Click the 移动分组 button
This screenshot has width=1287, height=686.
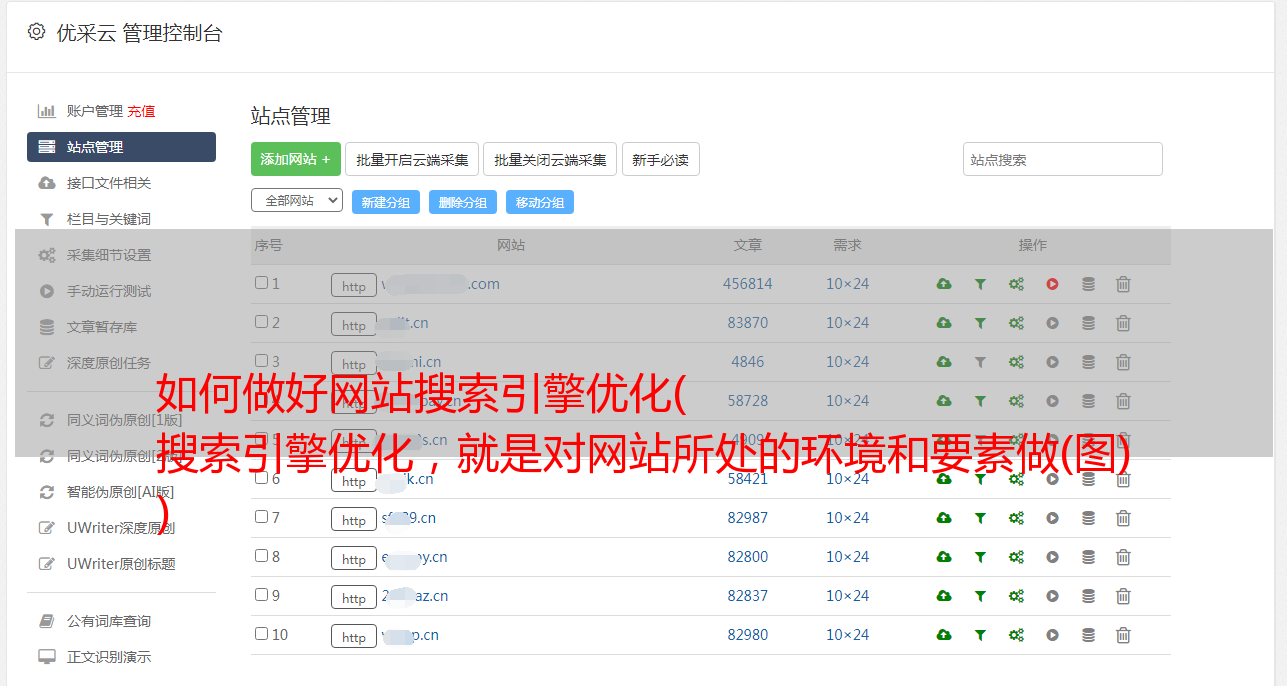point(540,202)
